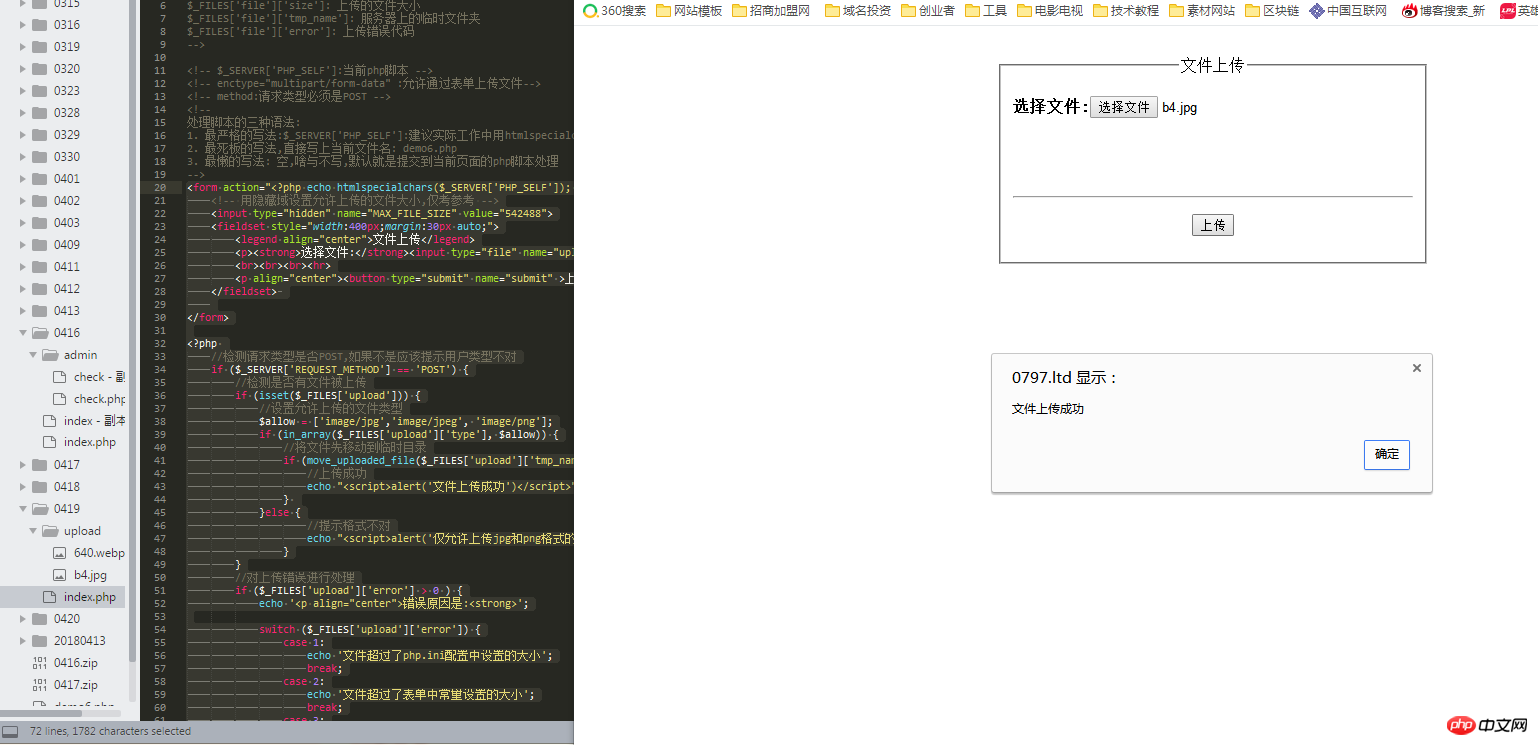The image size is (1538, 745).
Task: Click the 0417.zip binary file icon
Action: tap(40, 685)
